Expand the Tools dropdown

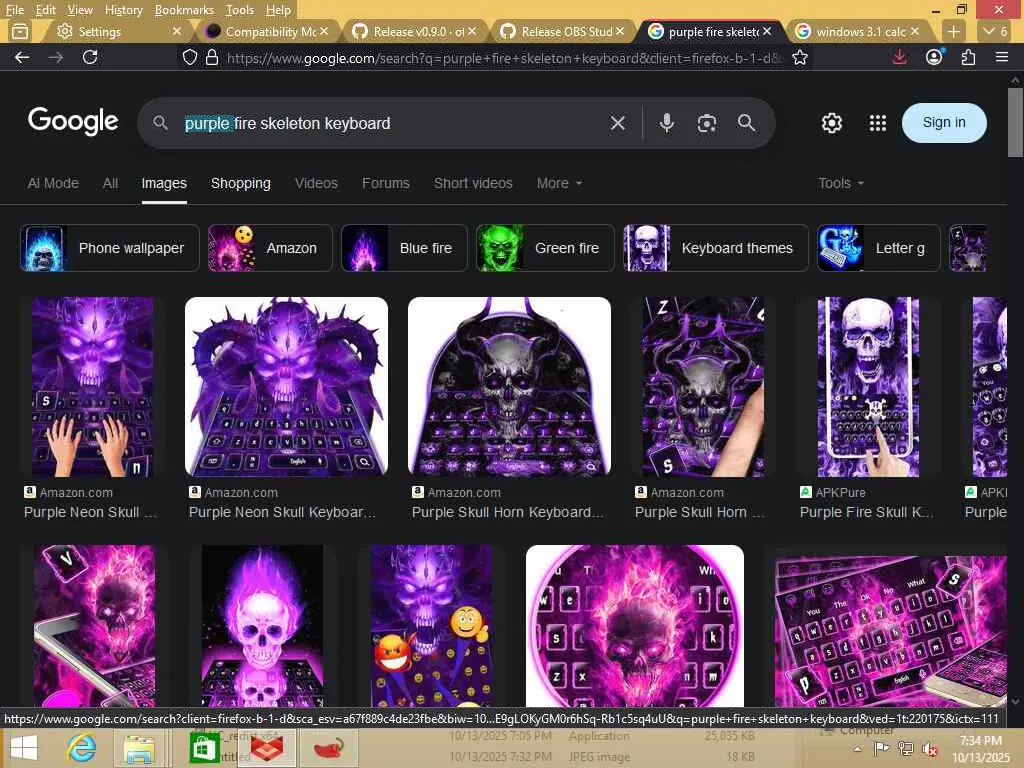[x=841, y=184]
